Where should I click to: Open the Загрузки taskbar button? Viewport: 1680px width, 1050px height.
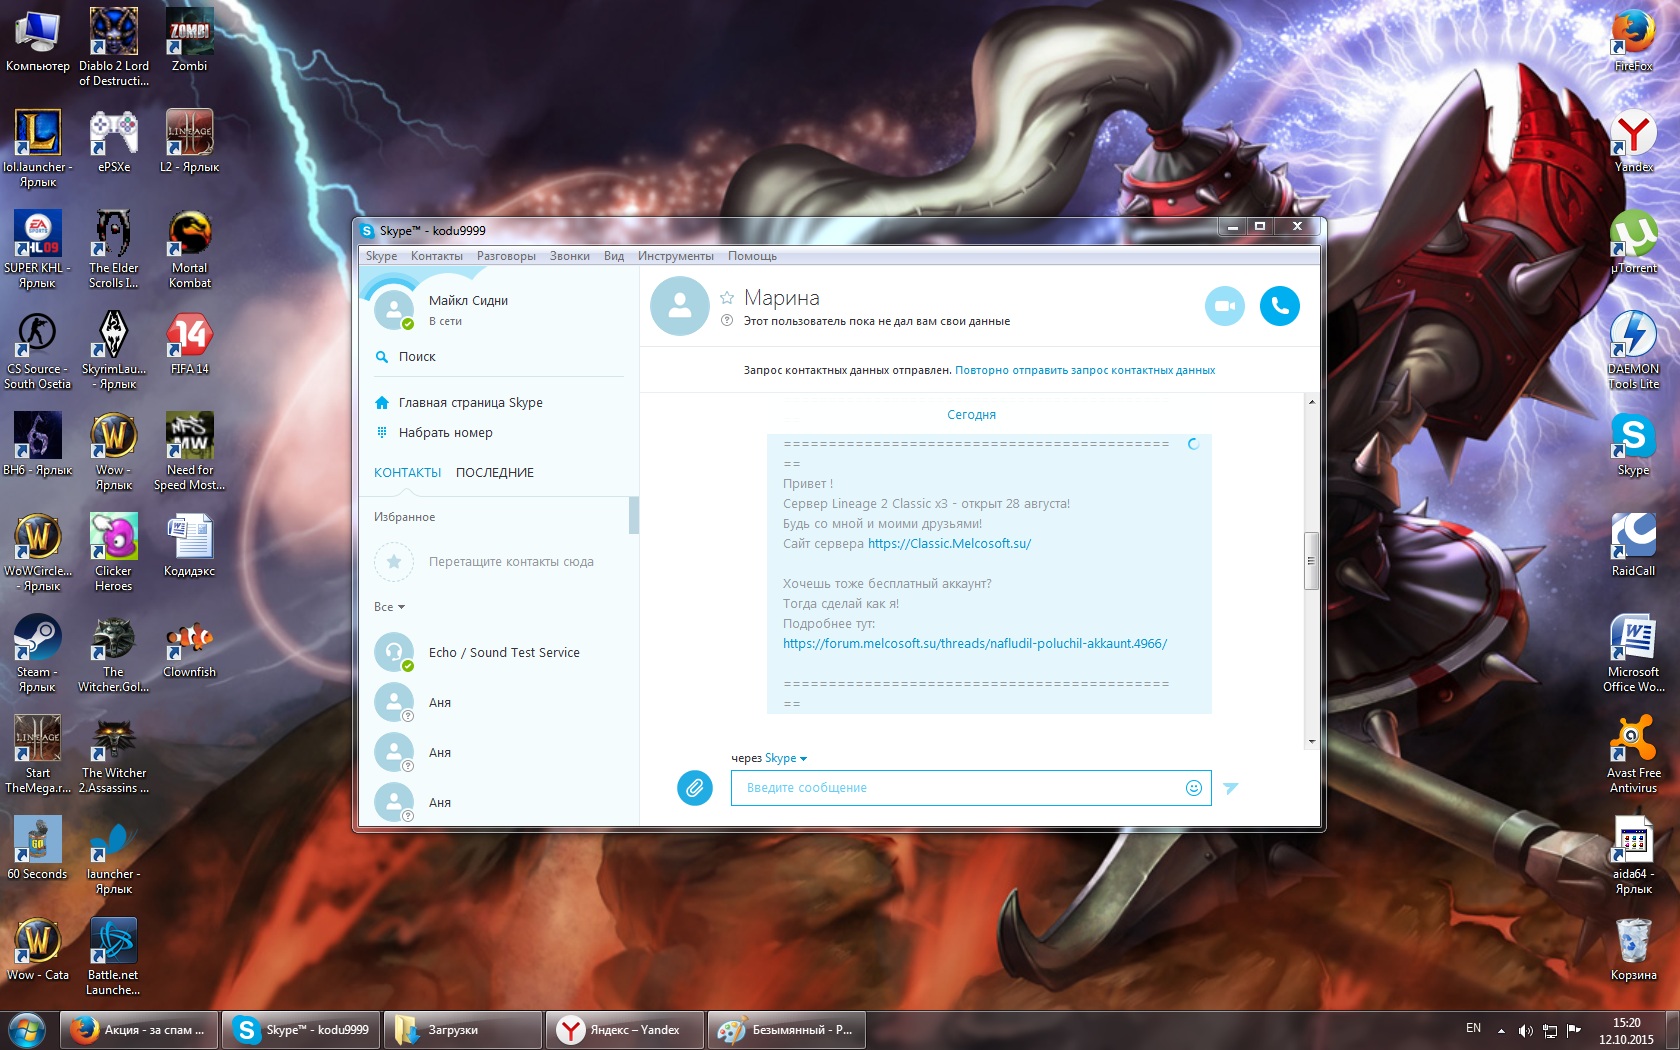[x=463, y=1030]
